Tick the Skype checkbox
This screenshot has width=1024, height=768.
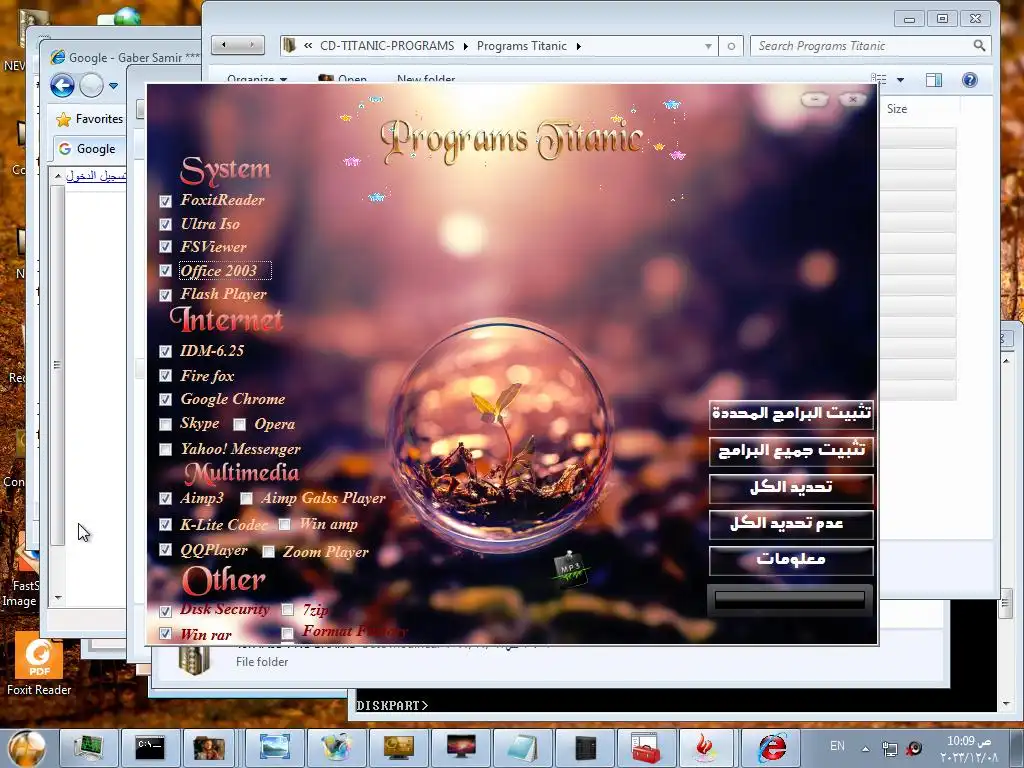tap(166, 424)
